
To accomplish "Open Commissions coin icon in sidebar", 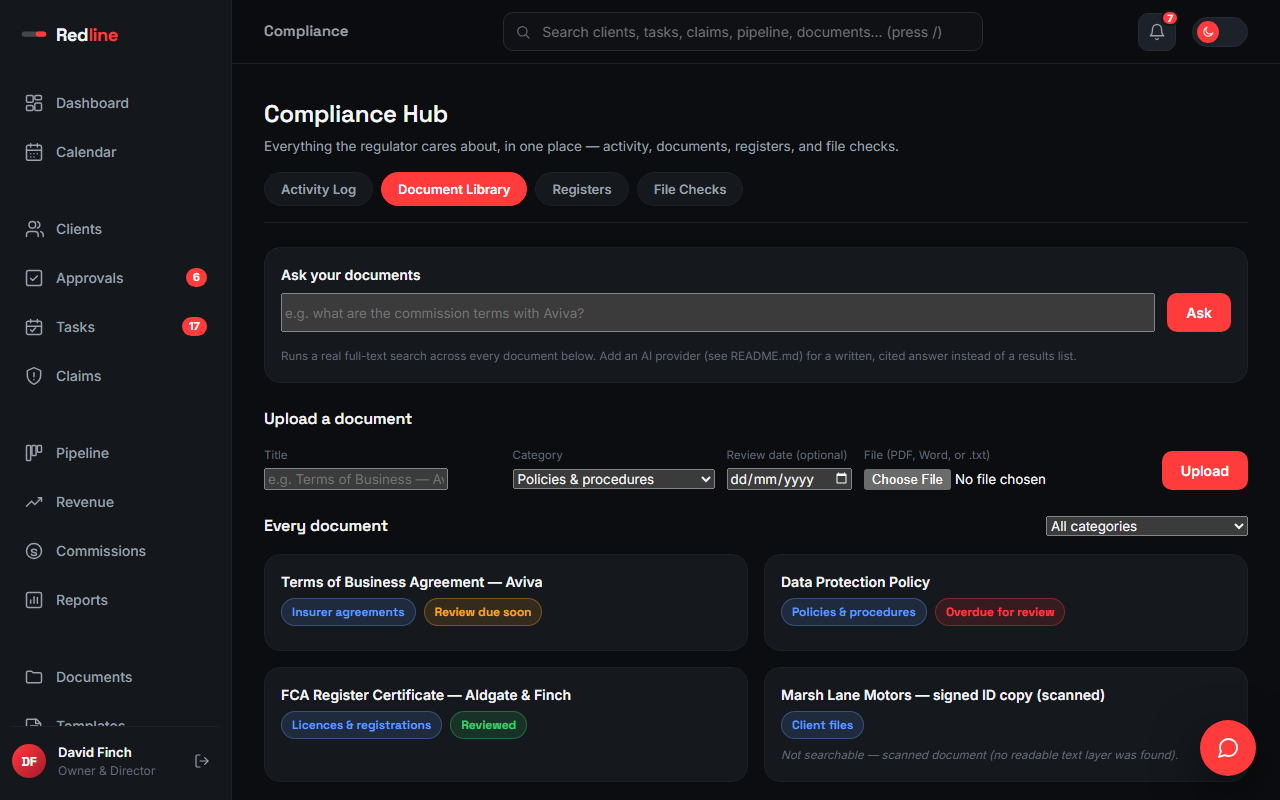I will pyautogui.click(x=34, y=551).
